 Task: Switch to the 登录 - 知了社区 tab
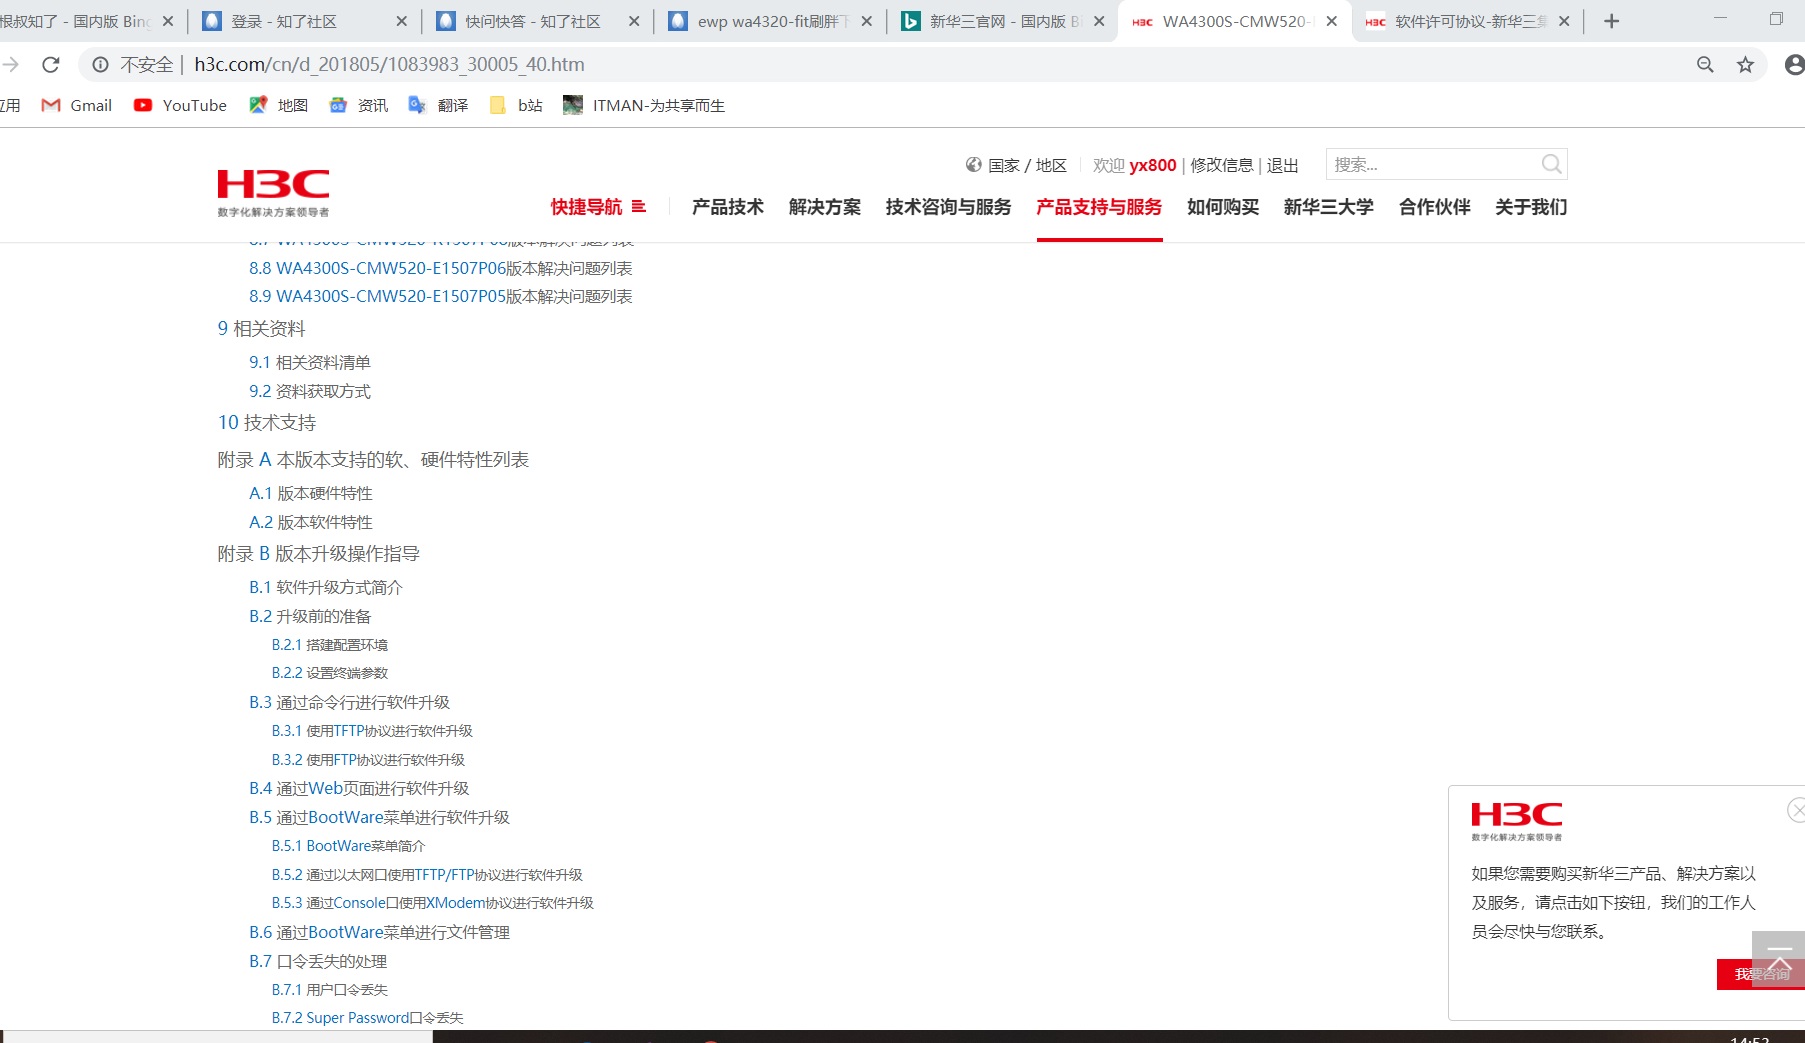(305, 21)
